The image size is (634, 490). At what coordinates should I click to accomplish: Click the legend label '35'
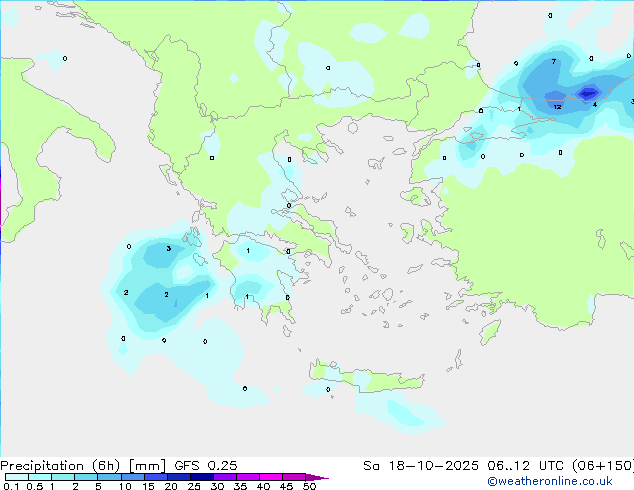(x=240, y=486)
